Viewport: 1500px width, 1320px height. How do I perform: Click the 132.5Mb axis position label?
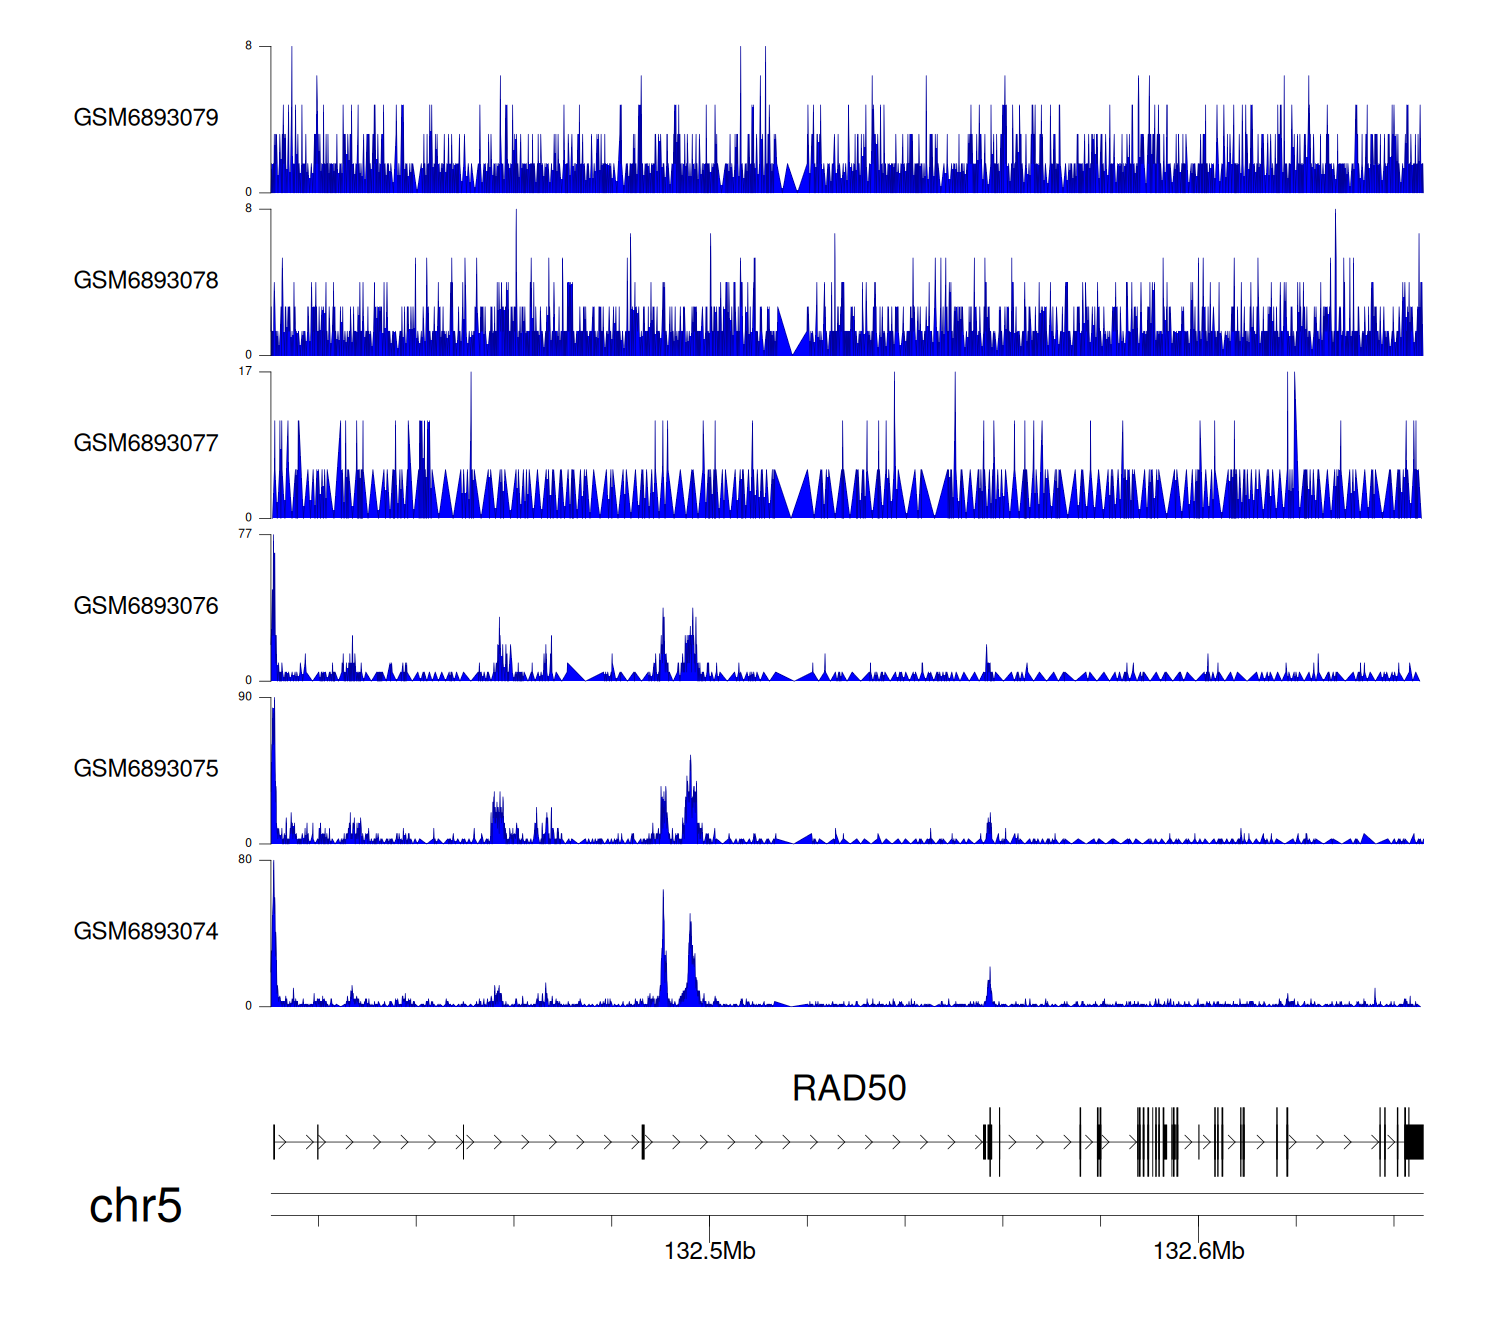[709, 1251]
